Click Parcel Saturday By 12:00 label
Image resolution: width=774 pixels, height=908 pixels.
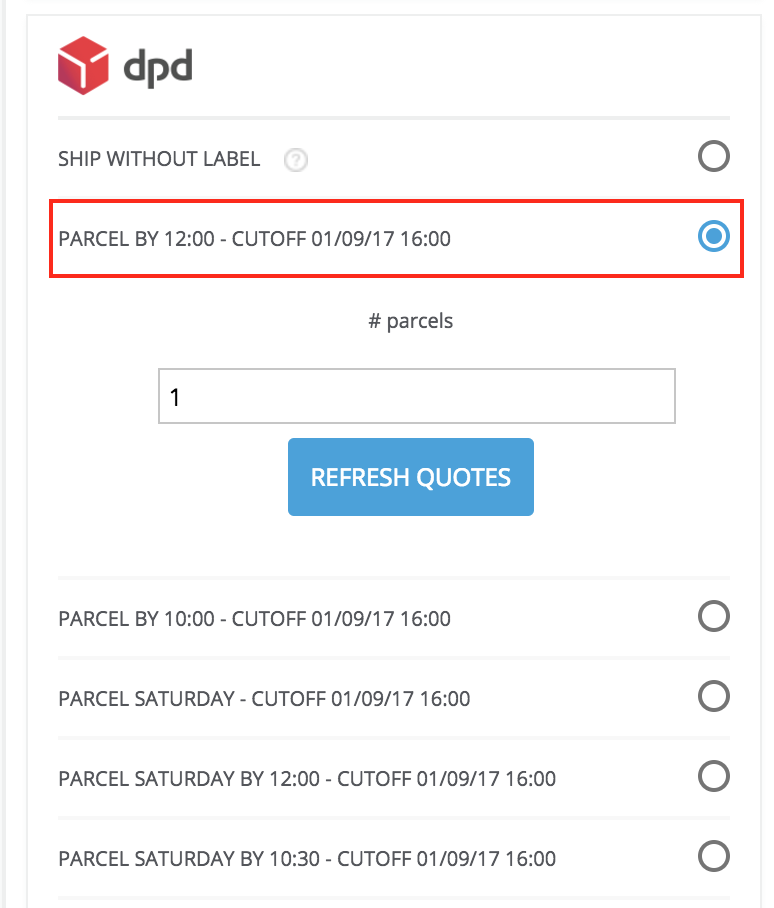pyautogui.click(x=307, y=778)
